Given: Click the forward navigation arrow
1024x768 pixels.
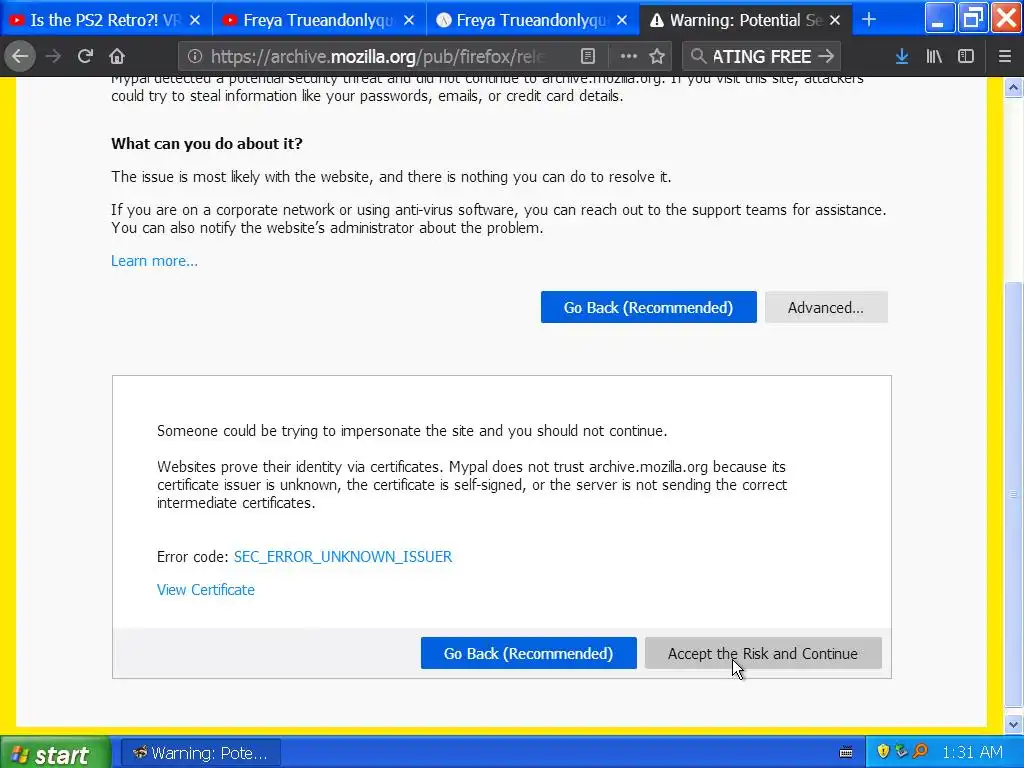Looking at the screenshot, I should click(x=54, y=56).
